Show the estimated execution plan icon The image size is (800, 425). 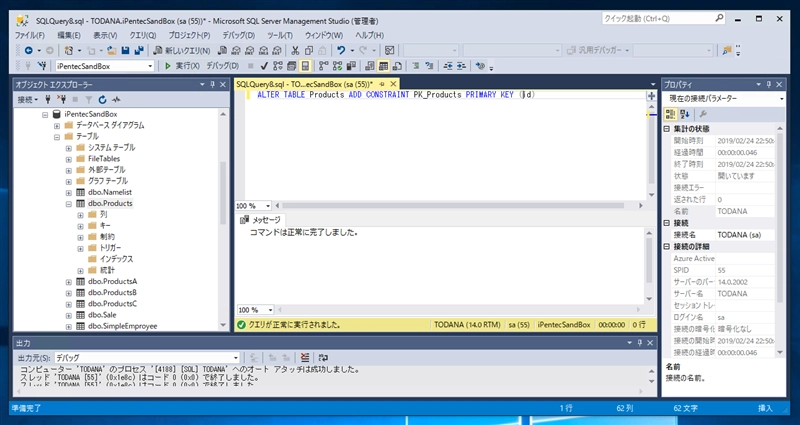pos(278,66)
